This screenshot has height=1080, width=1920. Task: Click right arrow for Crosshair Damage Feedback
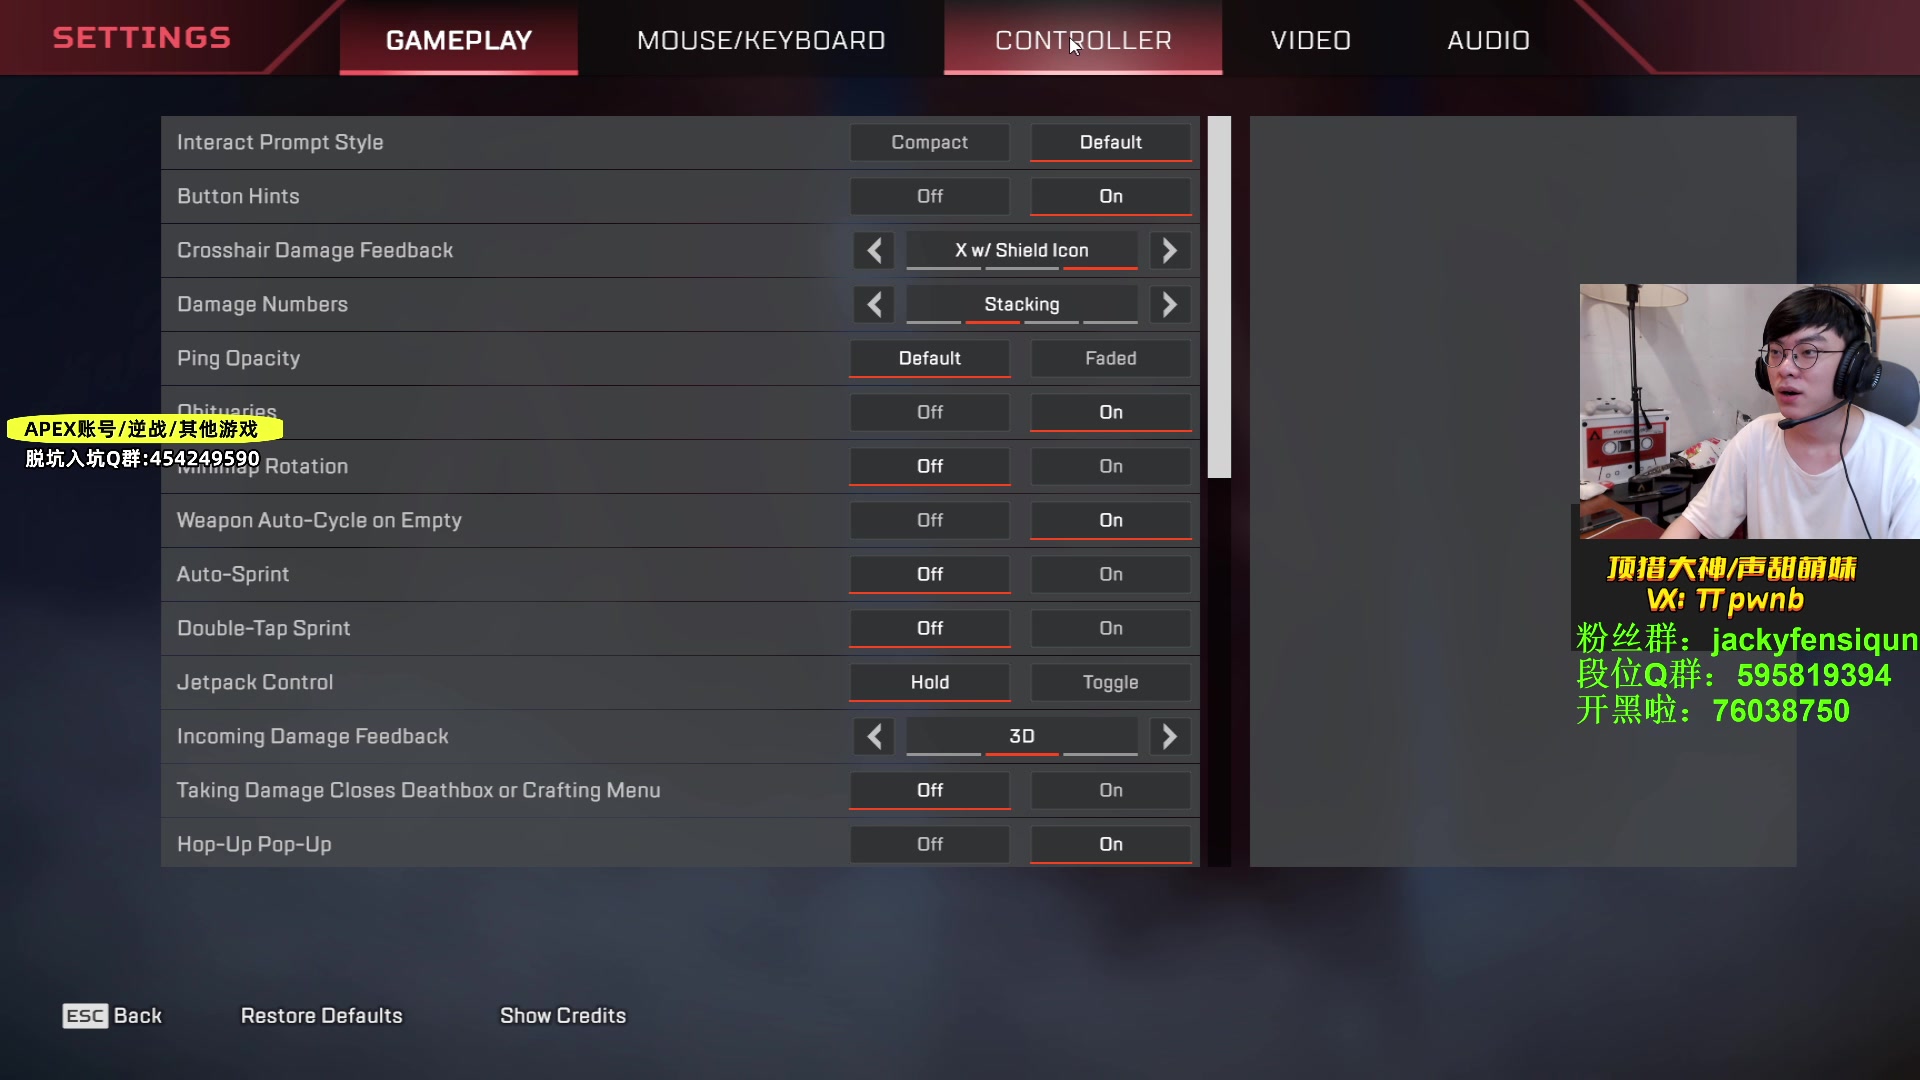pyautogui.click(x=1169, y=250)
